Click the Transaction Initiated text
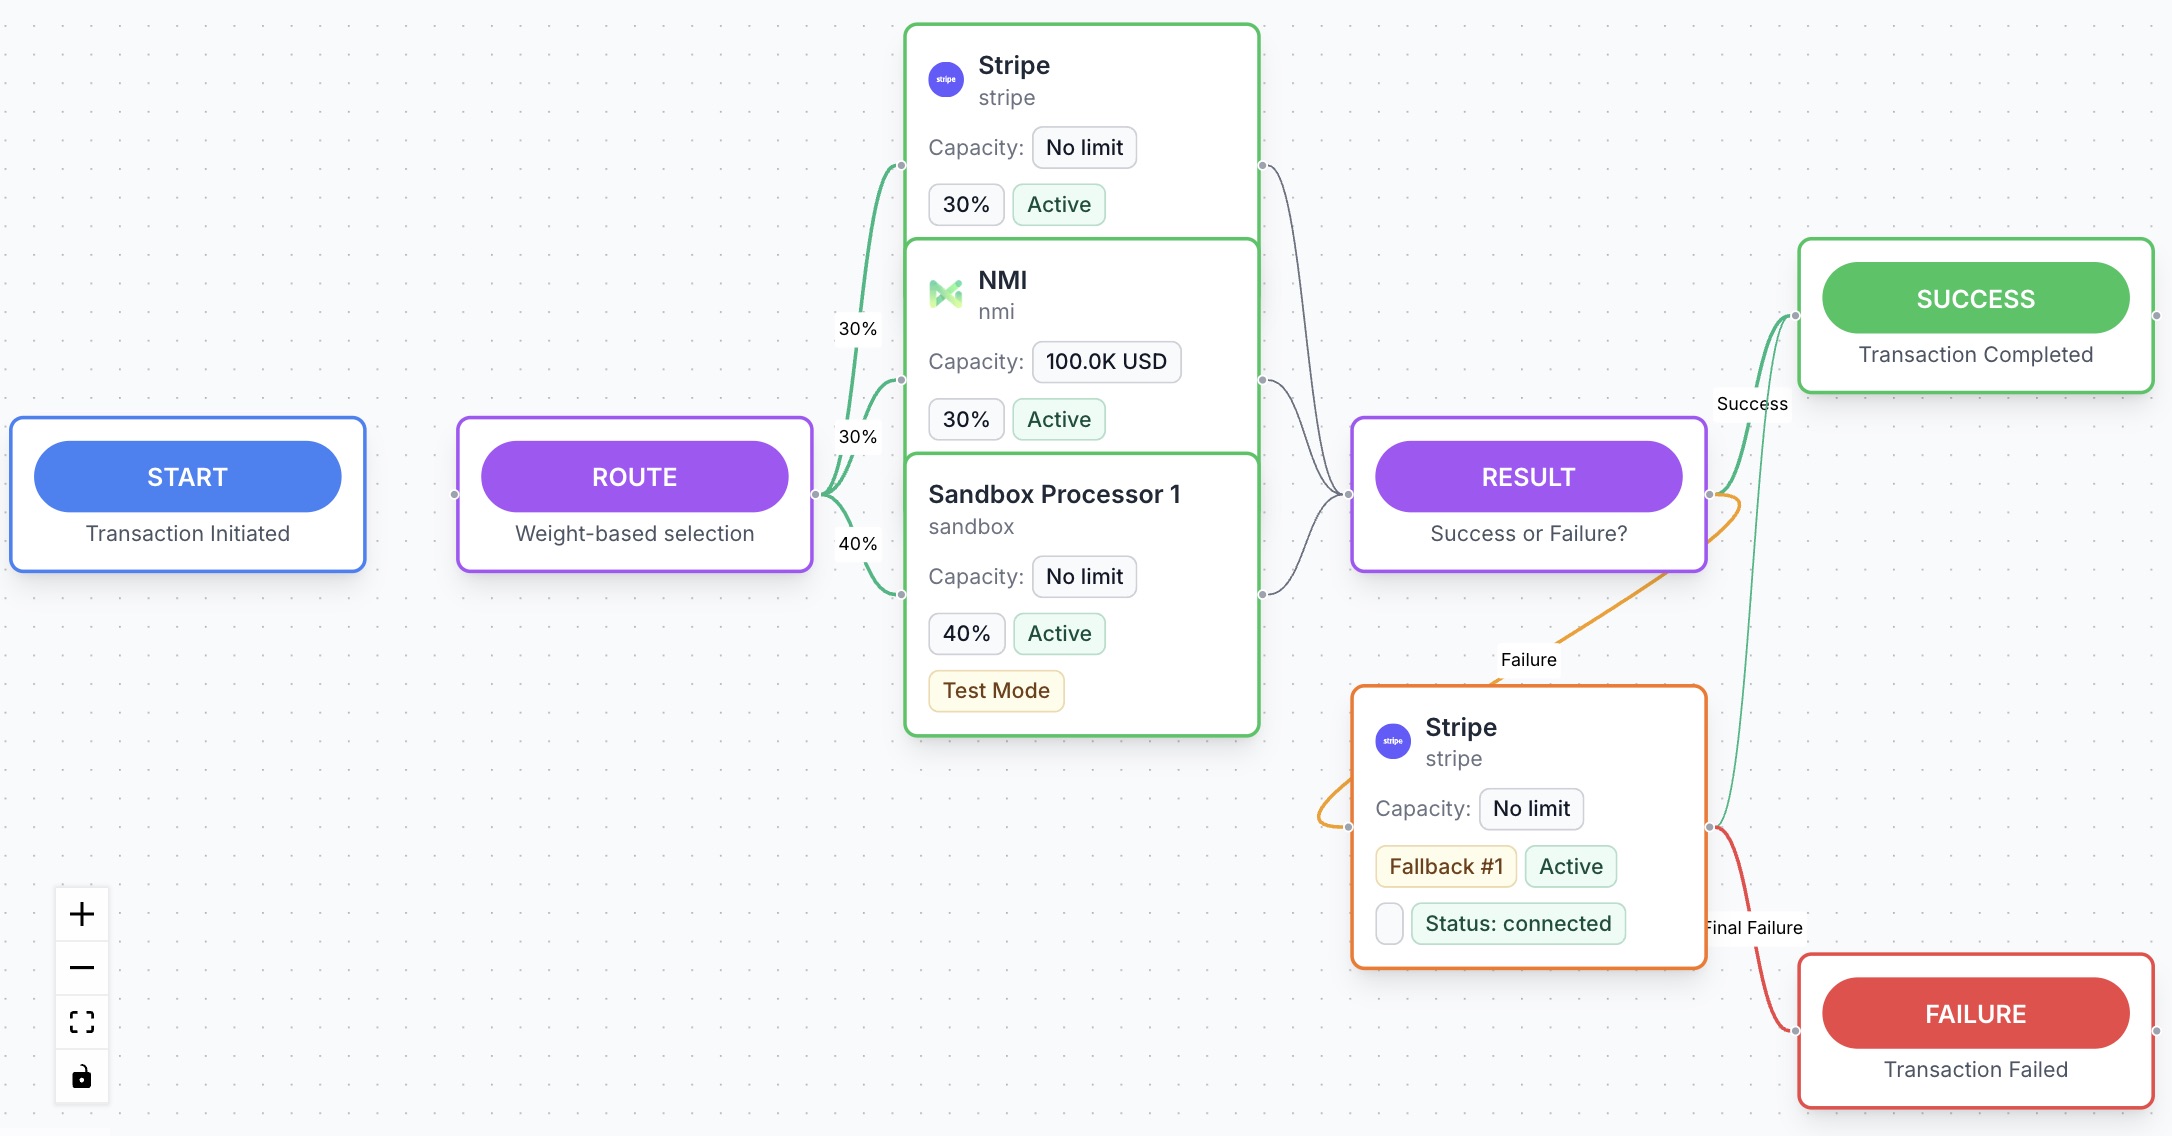Image resolution: width=2172 pixels, height=1136 pixels. point(188,534)
